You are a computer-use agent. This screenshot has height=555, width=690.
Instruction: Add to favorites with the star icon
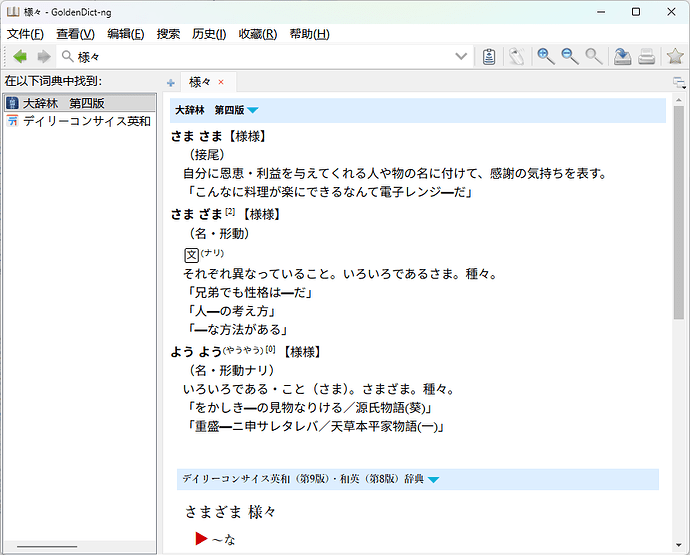tap(675, 56)
